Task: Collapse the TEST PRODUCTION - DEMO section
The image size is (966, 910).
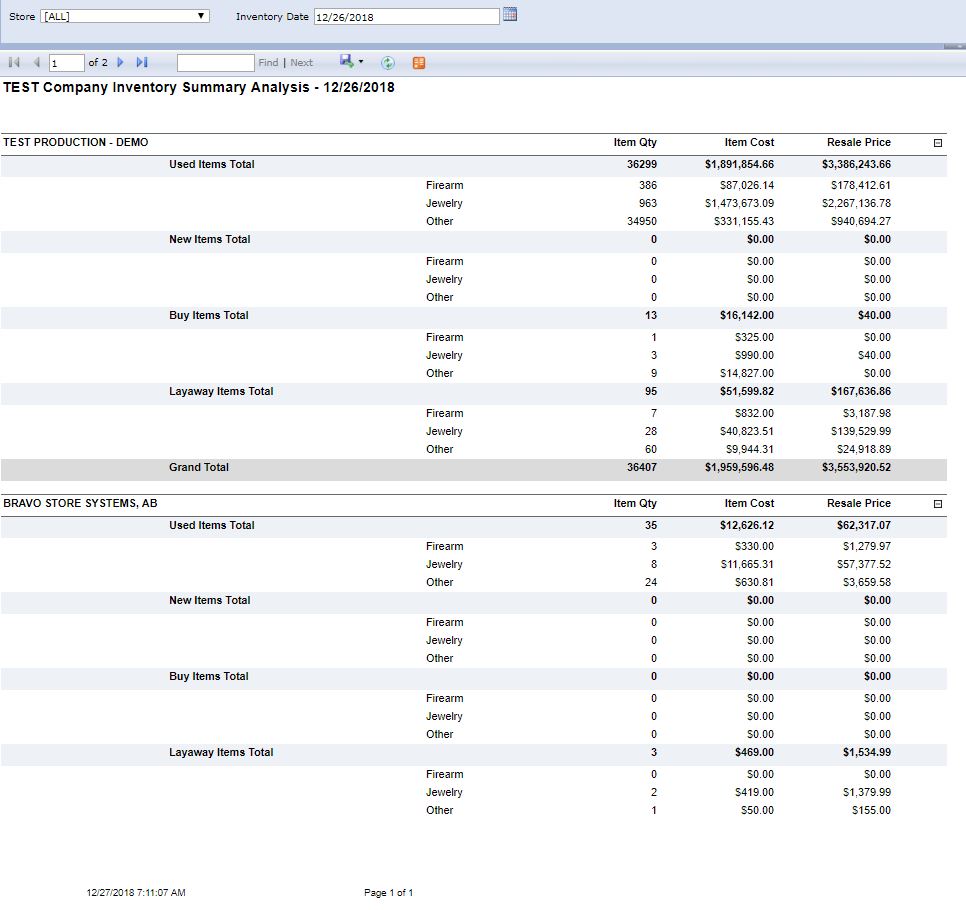Action: pos(938,143)
